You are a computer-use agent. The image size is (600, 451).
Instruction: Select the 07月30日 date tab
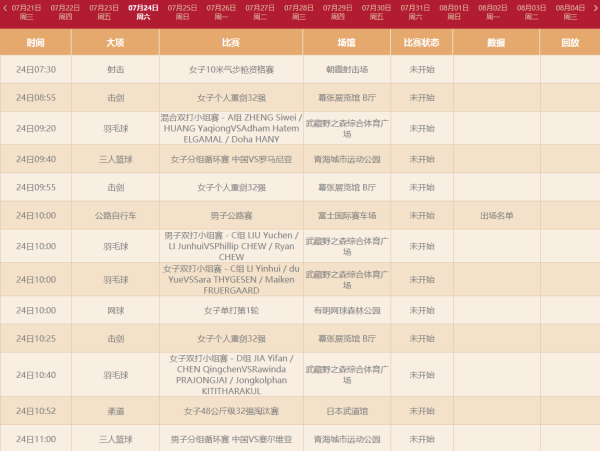click(x=376, y=12)
